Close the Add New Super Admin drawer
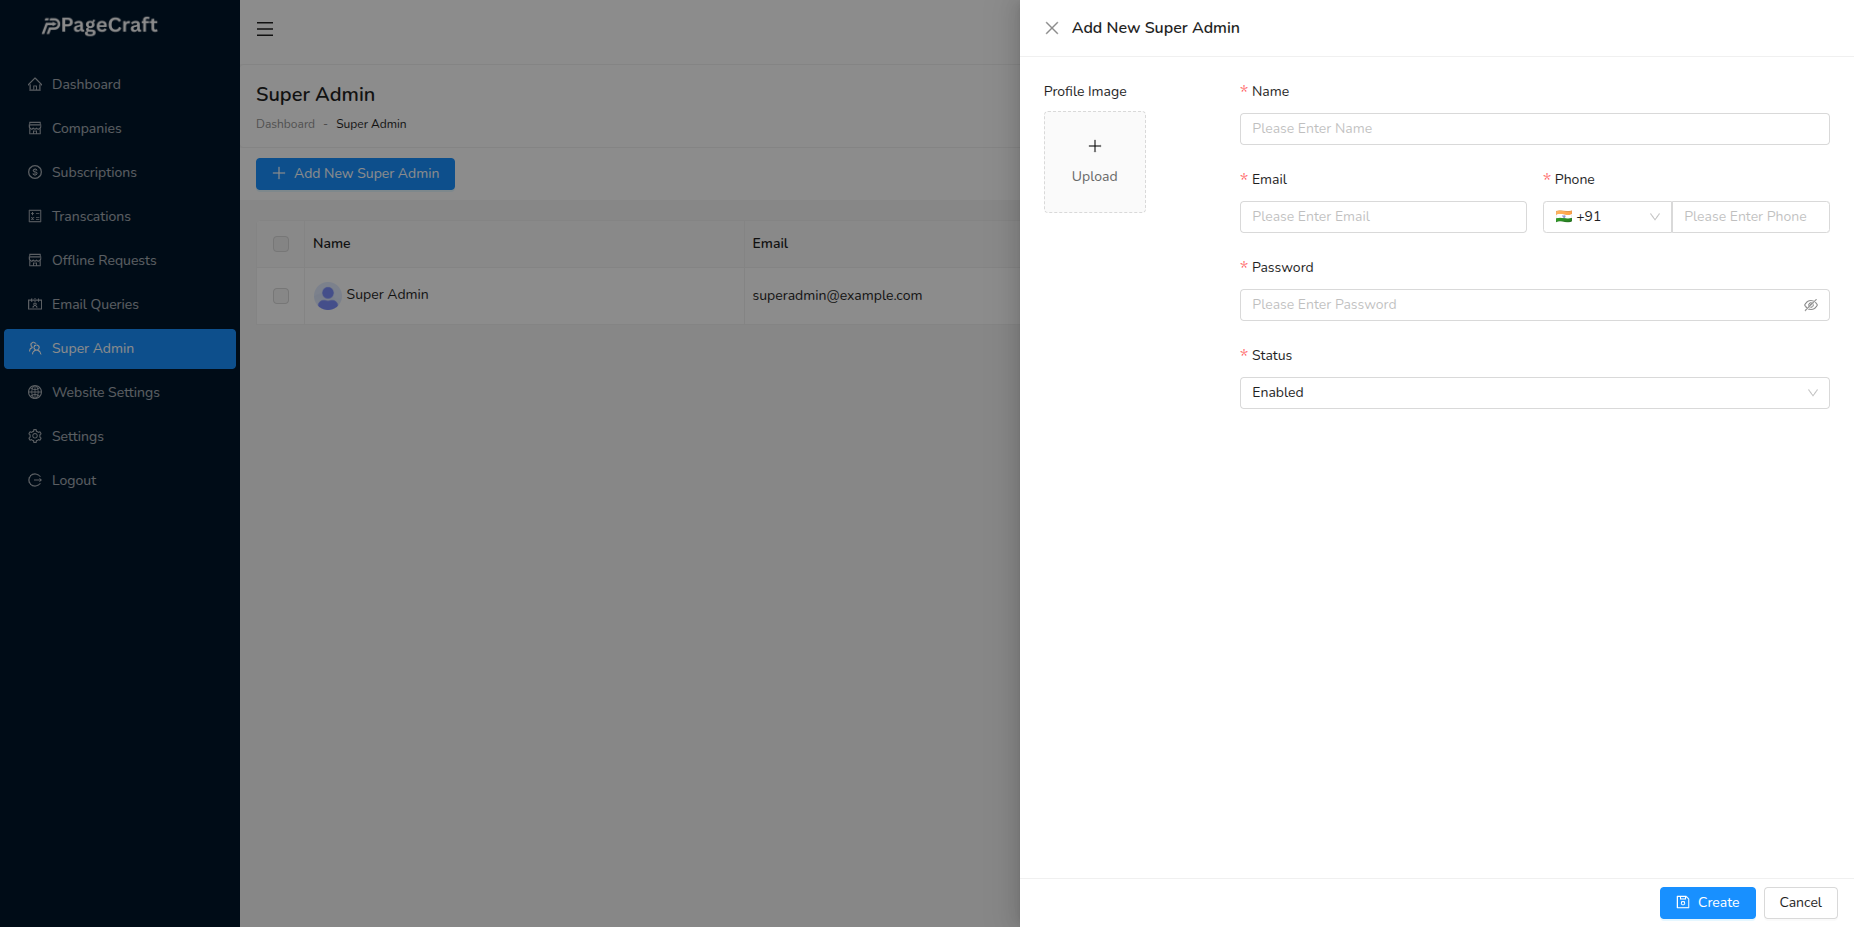Image resolution: width=1854 pixels, height=927 pixels. (1052, 28)
